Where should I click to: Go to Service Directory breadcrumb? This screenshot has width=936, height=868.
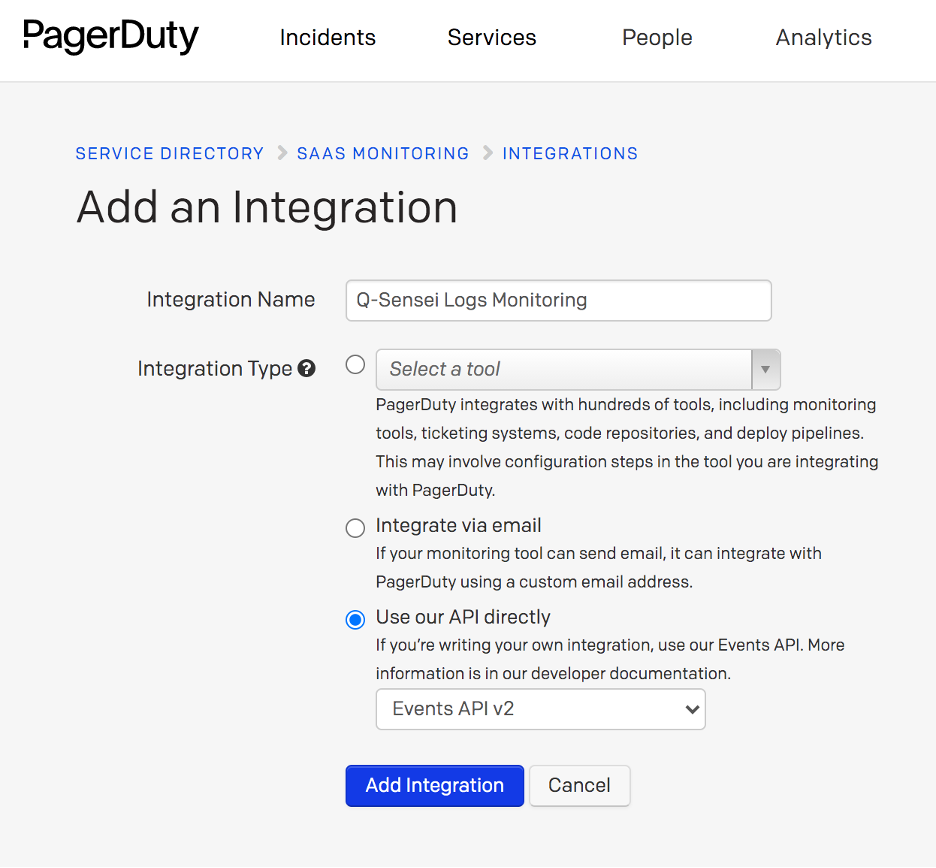coord(170,153)
